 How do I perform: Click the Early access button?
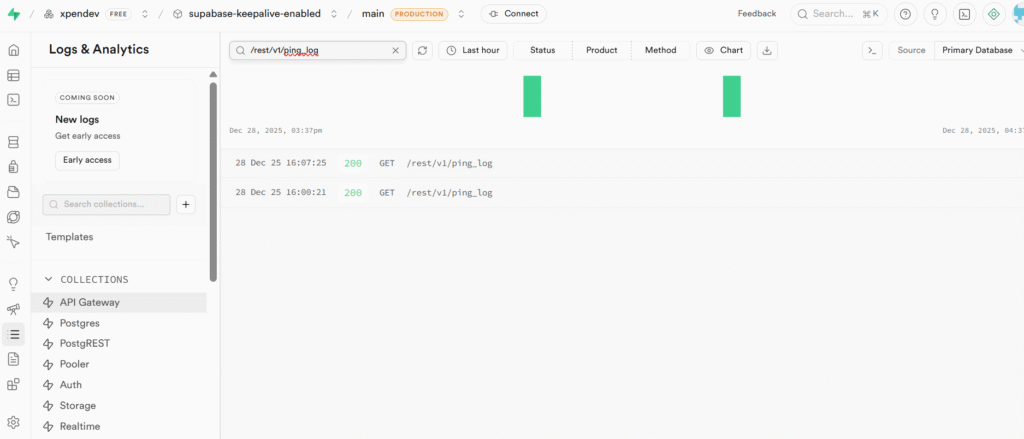(87, 160)
